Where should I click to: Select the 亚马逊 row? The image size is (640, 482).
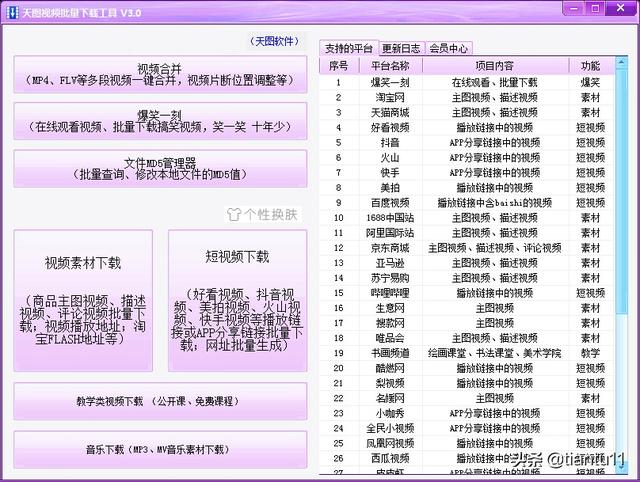tap(467, 263)
